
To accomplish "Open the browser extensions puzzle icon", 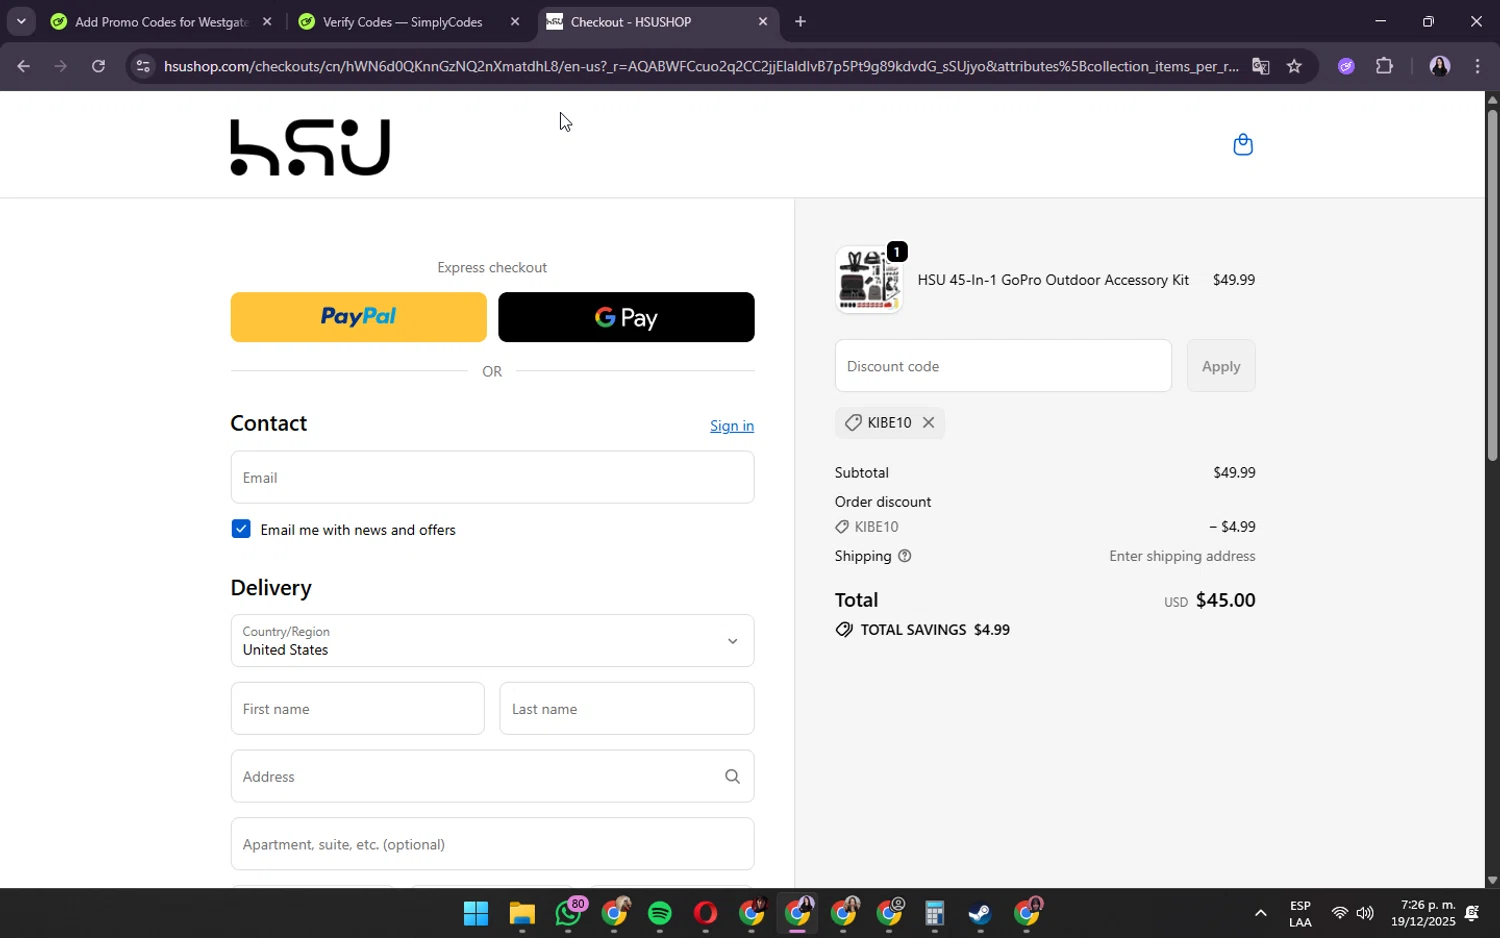I will (x=1384, y=66).
